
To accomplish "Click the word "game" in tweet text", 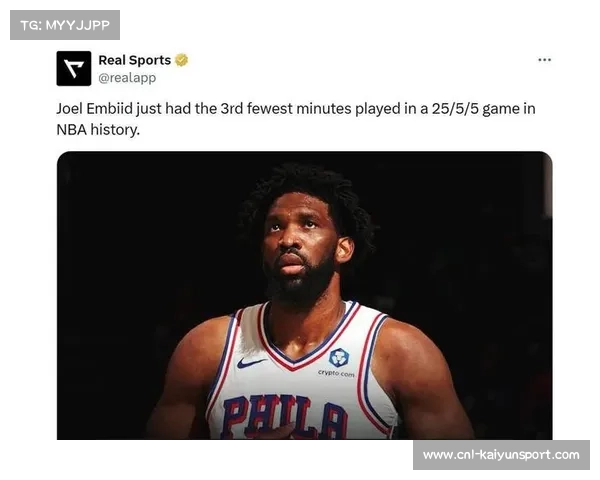I will [x=501, y=109].
